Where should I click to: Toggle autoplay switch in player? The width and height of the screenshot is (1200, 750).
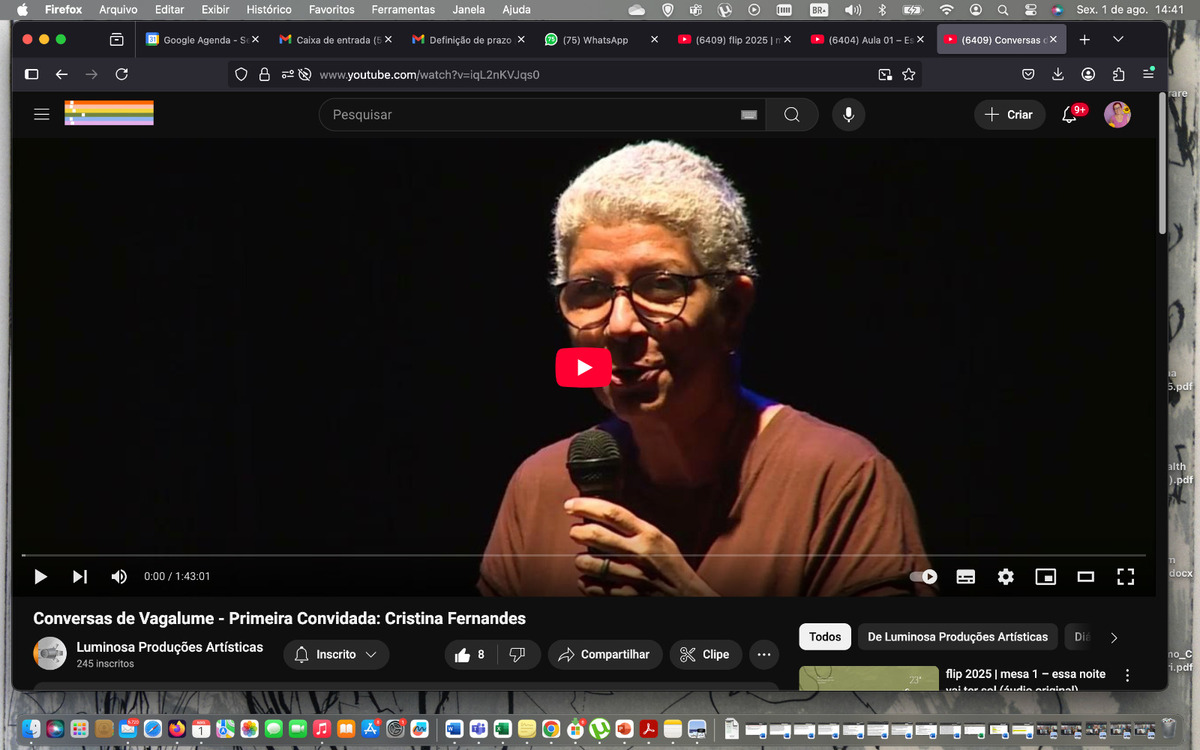(923, 577)
